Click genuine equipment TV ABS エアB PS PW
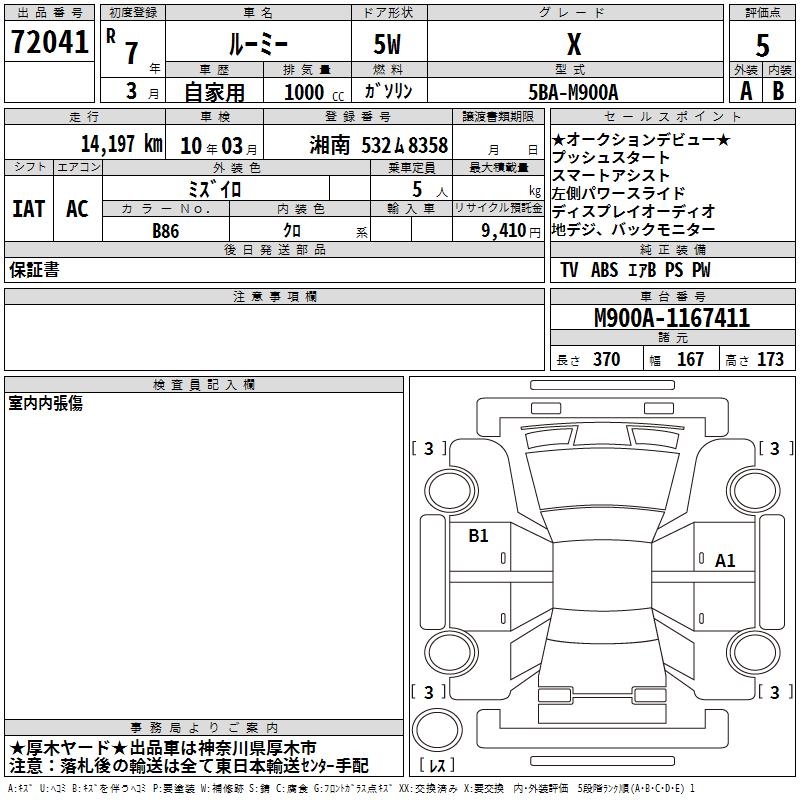Image resolution: width=800 pixels, height=800 pixels. [635, 270]
